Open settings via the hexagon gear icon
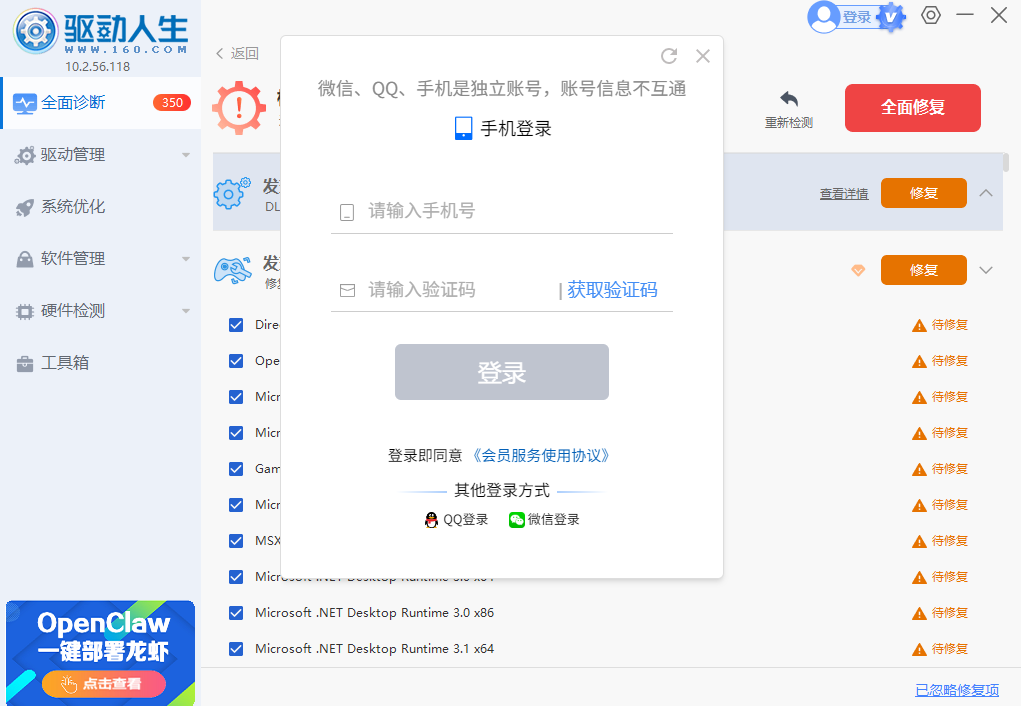The image size is (1021, 706). click(x=931, y=15)
